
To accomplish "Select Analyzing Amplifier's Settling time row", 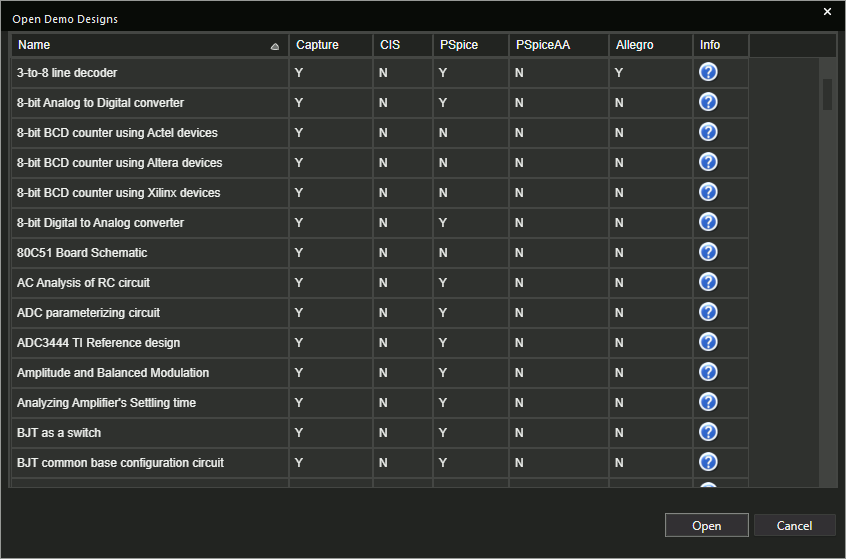I will click(x=380, y=403).
